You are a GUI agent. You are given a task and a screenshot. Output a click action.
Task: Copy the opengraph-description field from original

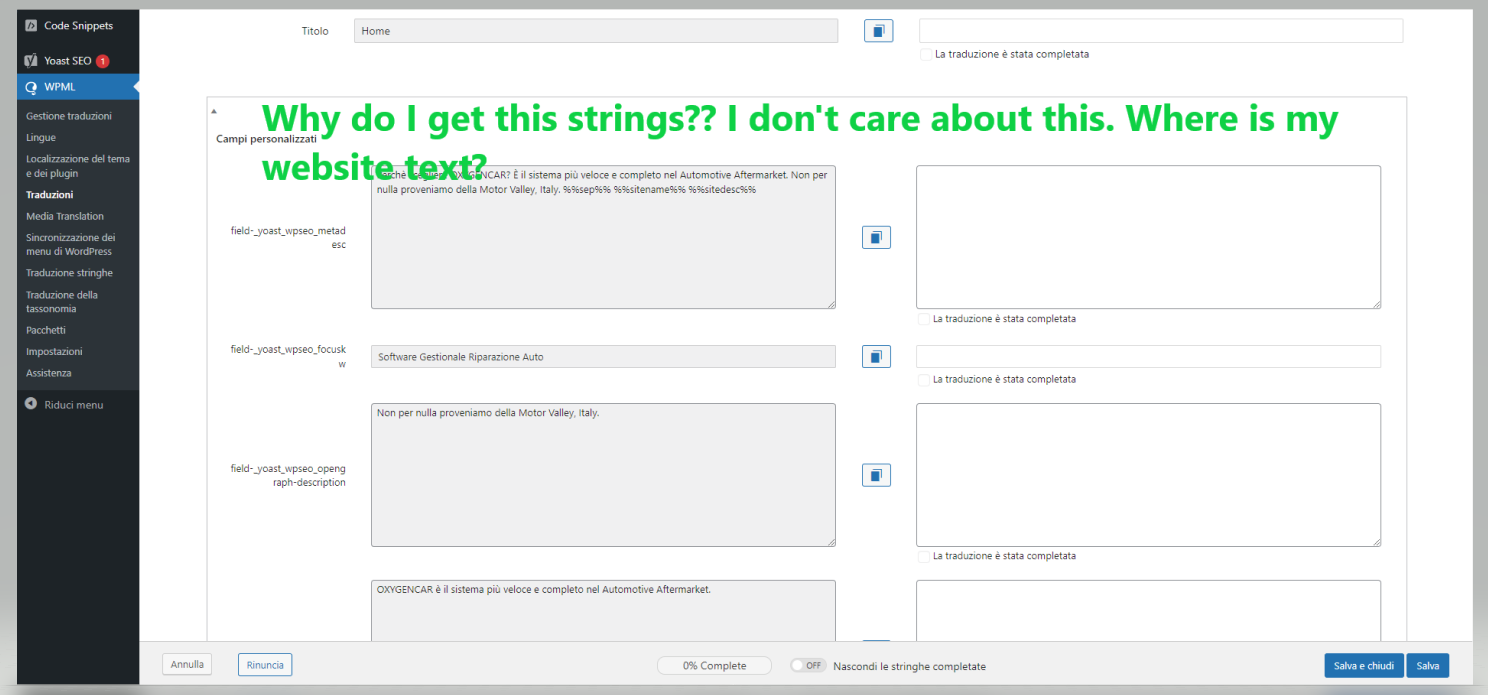click(876, 475)
